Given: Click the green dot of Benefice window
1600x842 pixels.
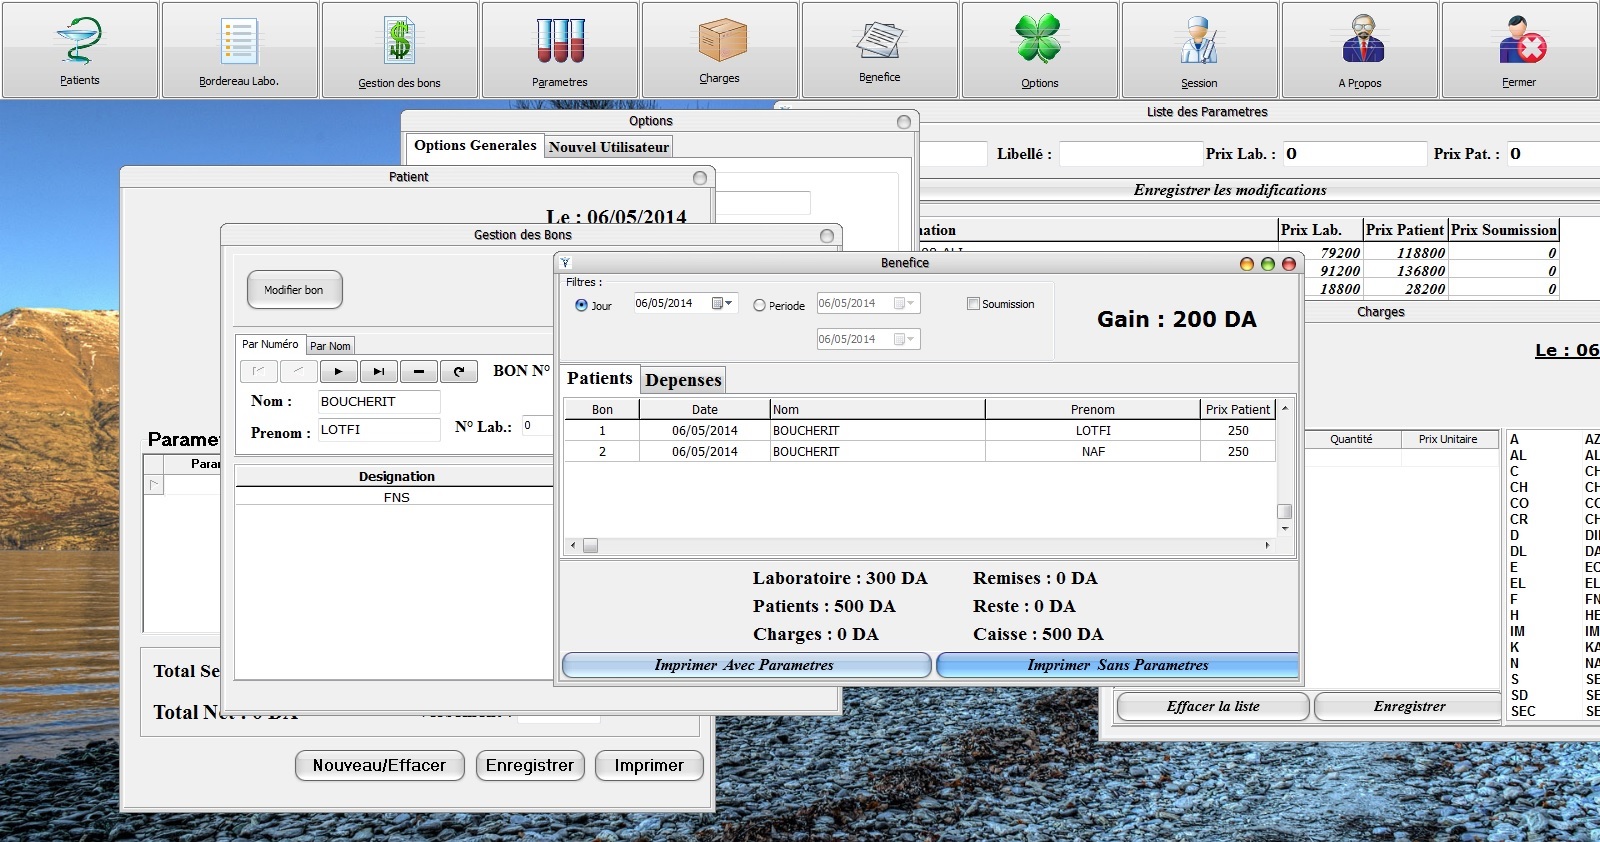Looking at the screenshot, I should coord(1267,264).
